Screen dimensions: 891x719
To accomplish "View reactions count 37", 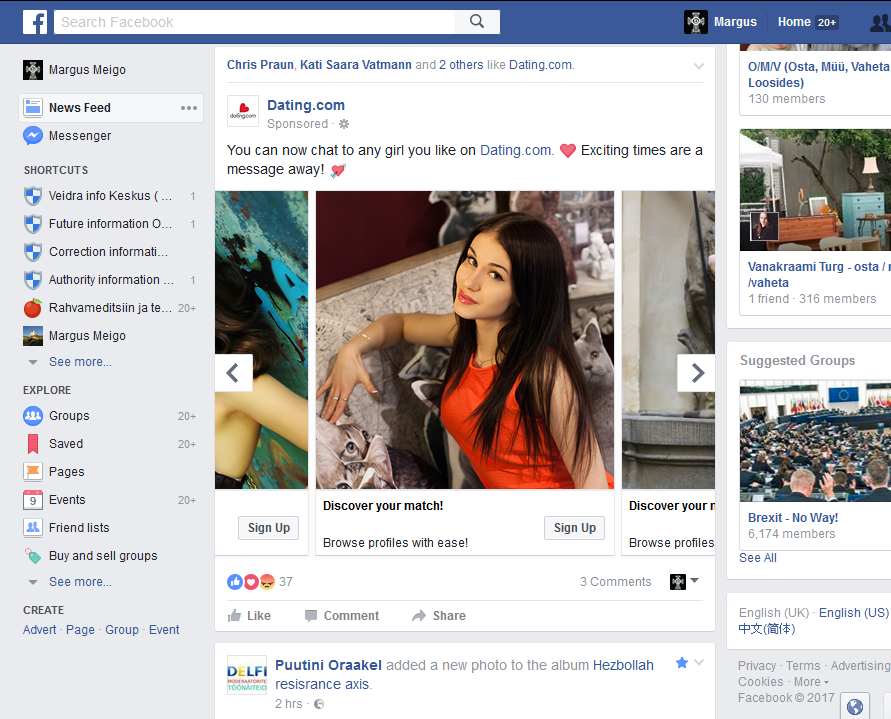I will coord(286,582).
